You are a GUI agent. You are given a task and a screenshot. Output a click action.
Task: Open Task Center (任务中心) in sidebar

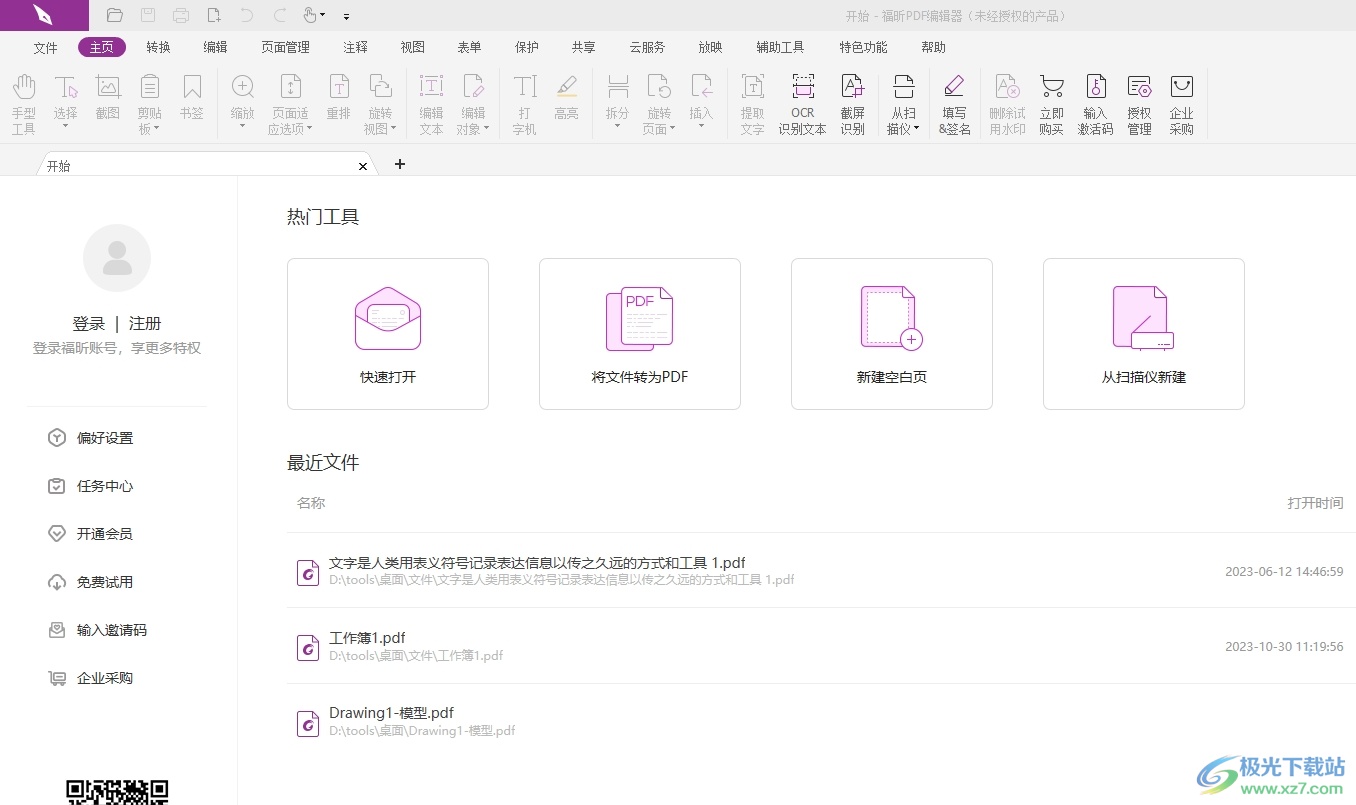91,486
